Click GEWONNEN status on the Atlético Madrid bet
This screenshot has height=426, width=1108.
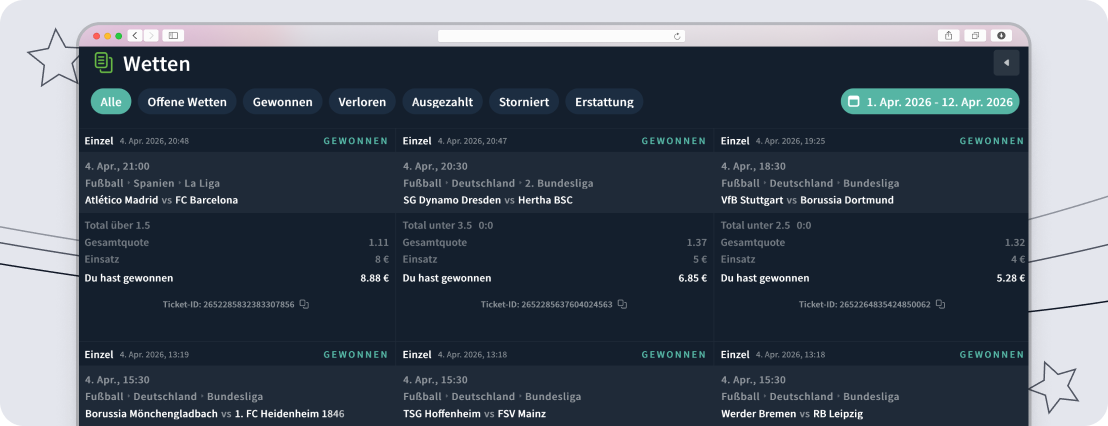[x=355, y=141]
